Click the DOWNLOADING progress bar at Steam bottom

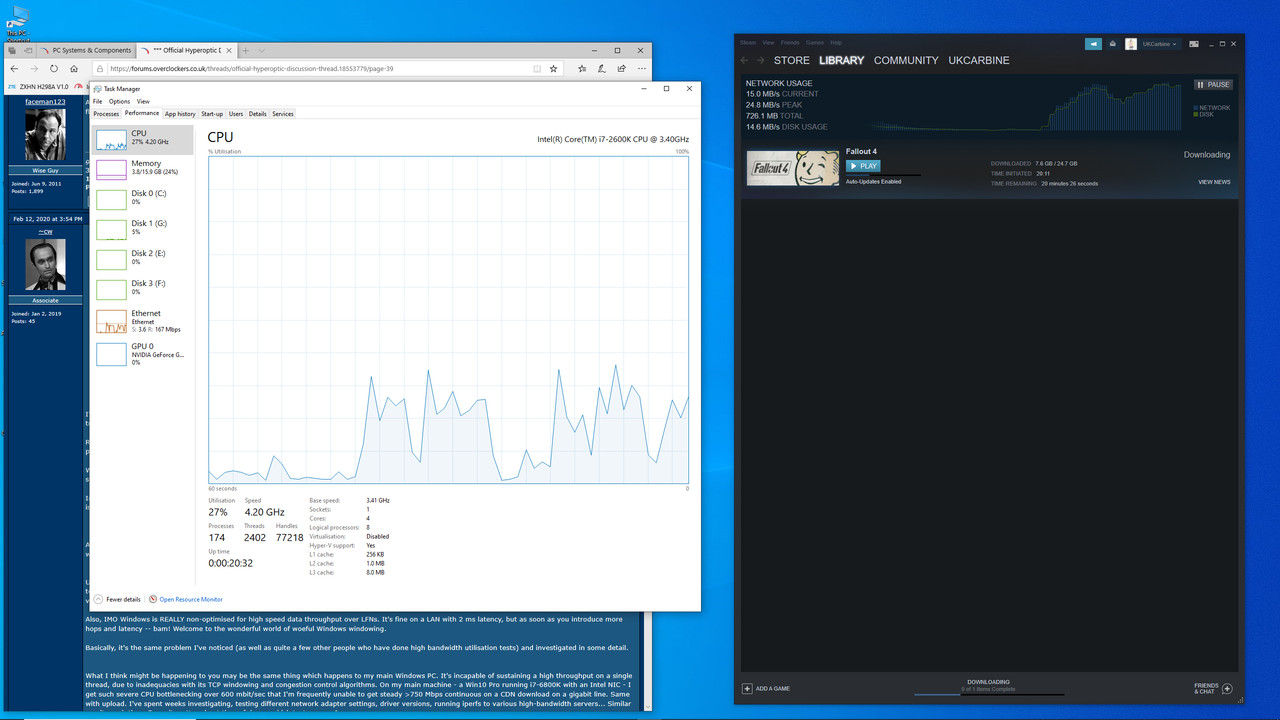point(989,694)
